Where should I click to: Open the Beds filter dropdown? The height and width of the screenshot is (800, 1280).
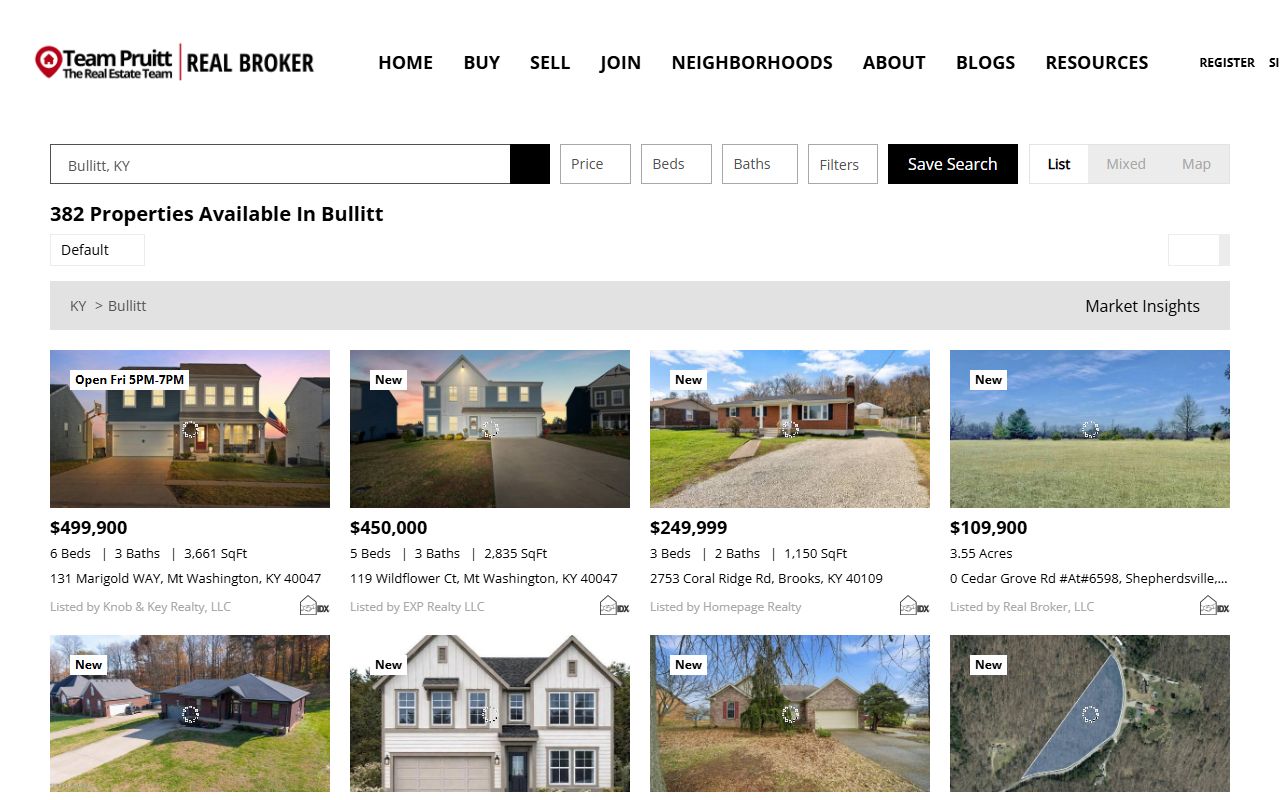coord(676,164)
